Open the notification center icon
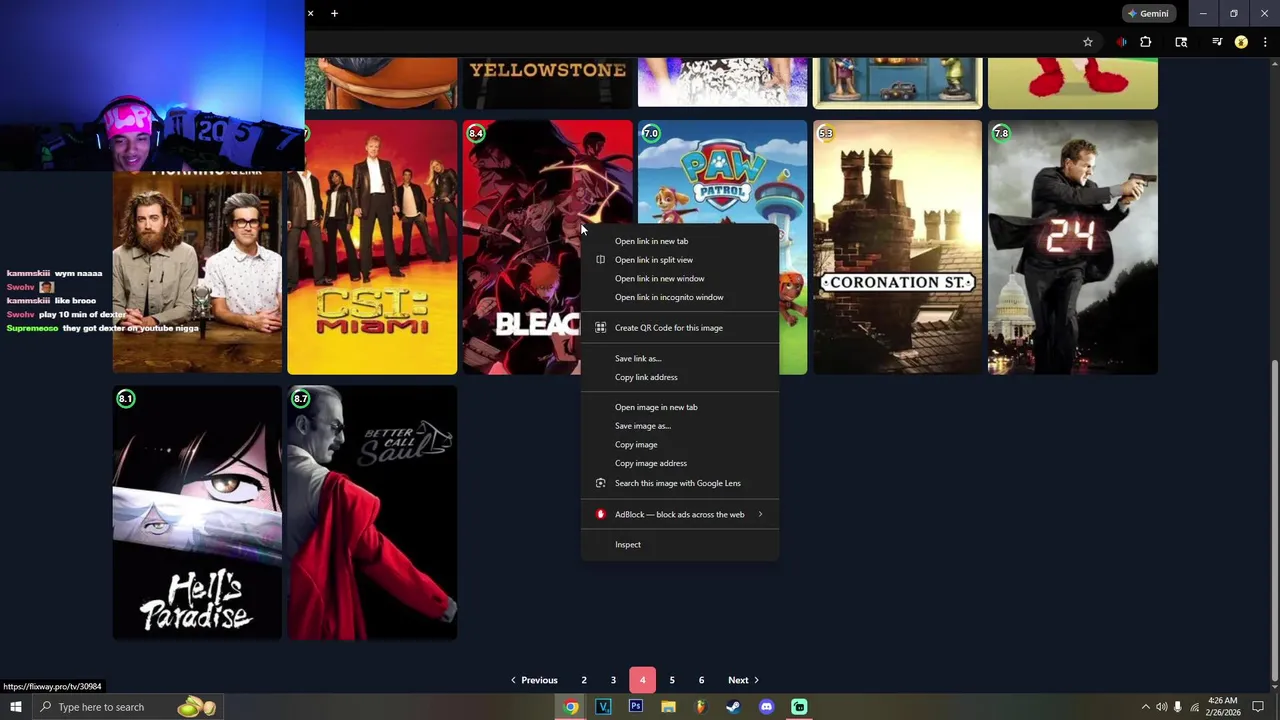This screenshot has height=720, width=1280. (1258, 707)
